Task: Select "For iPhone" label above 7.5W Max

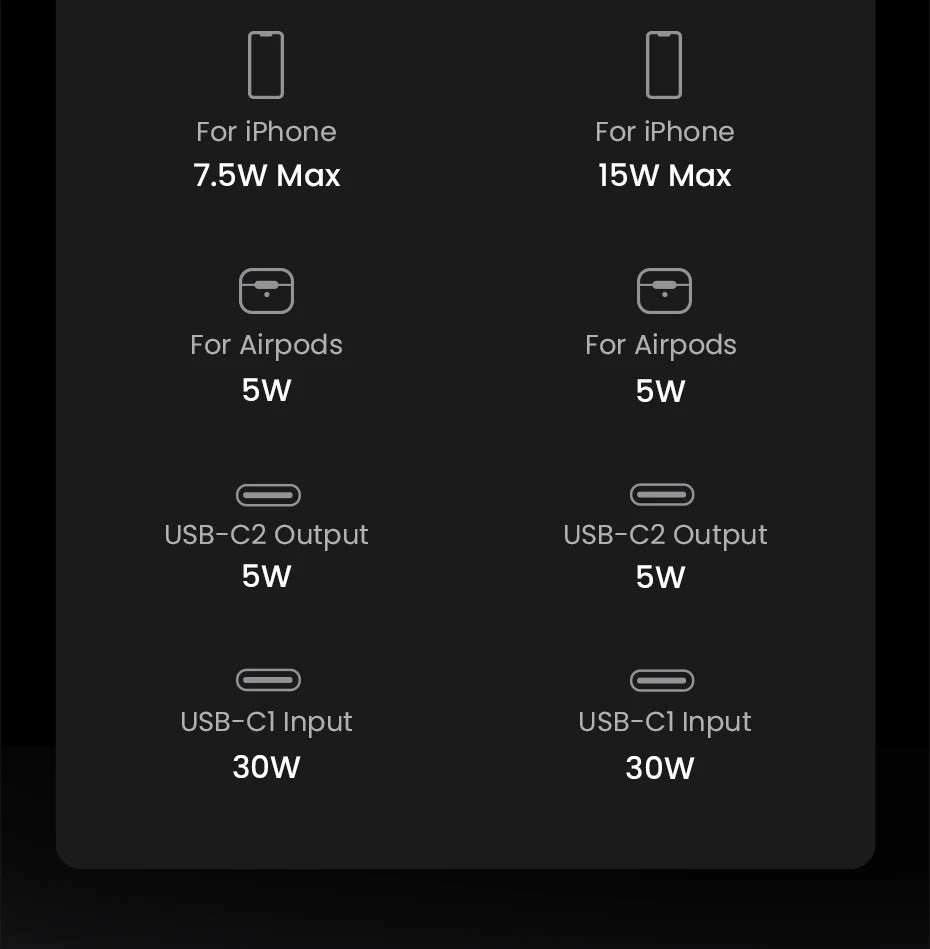Action: (x=266, y=132)
